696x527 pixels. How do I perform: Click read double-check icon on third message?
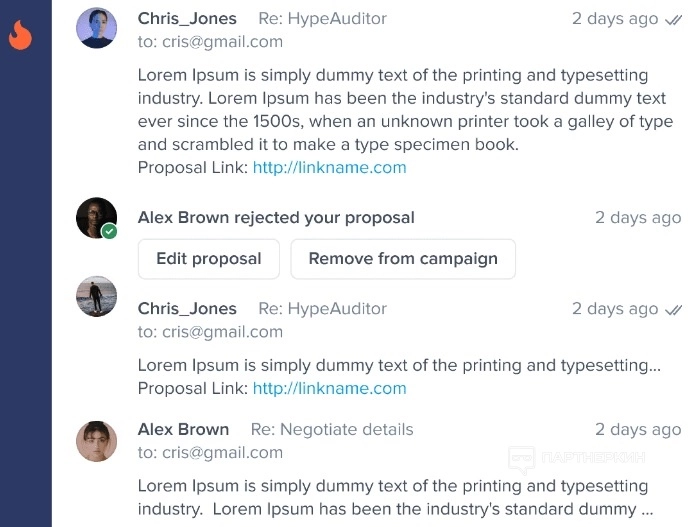[674, 310]
